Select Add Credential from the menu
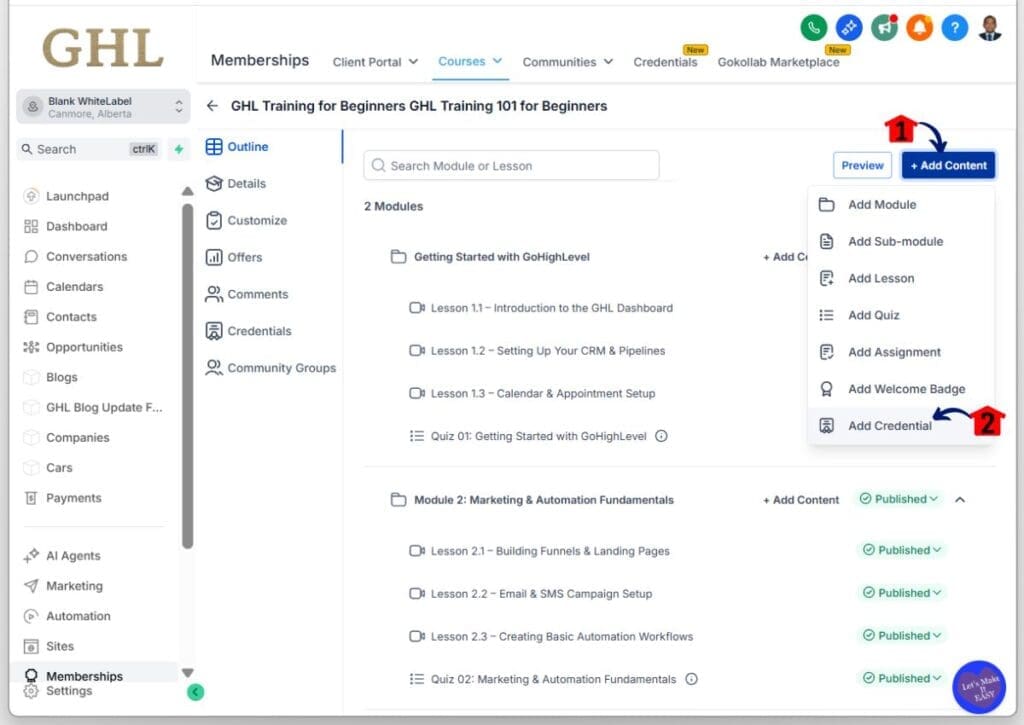Image resolution: width=1024 pixels, height=725 pixels. [x=889, y=426]
